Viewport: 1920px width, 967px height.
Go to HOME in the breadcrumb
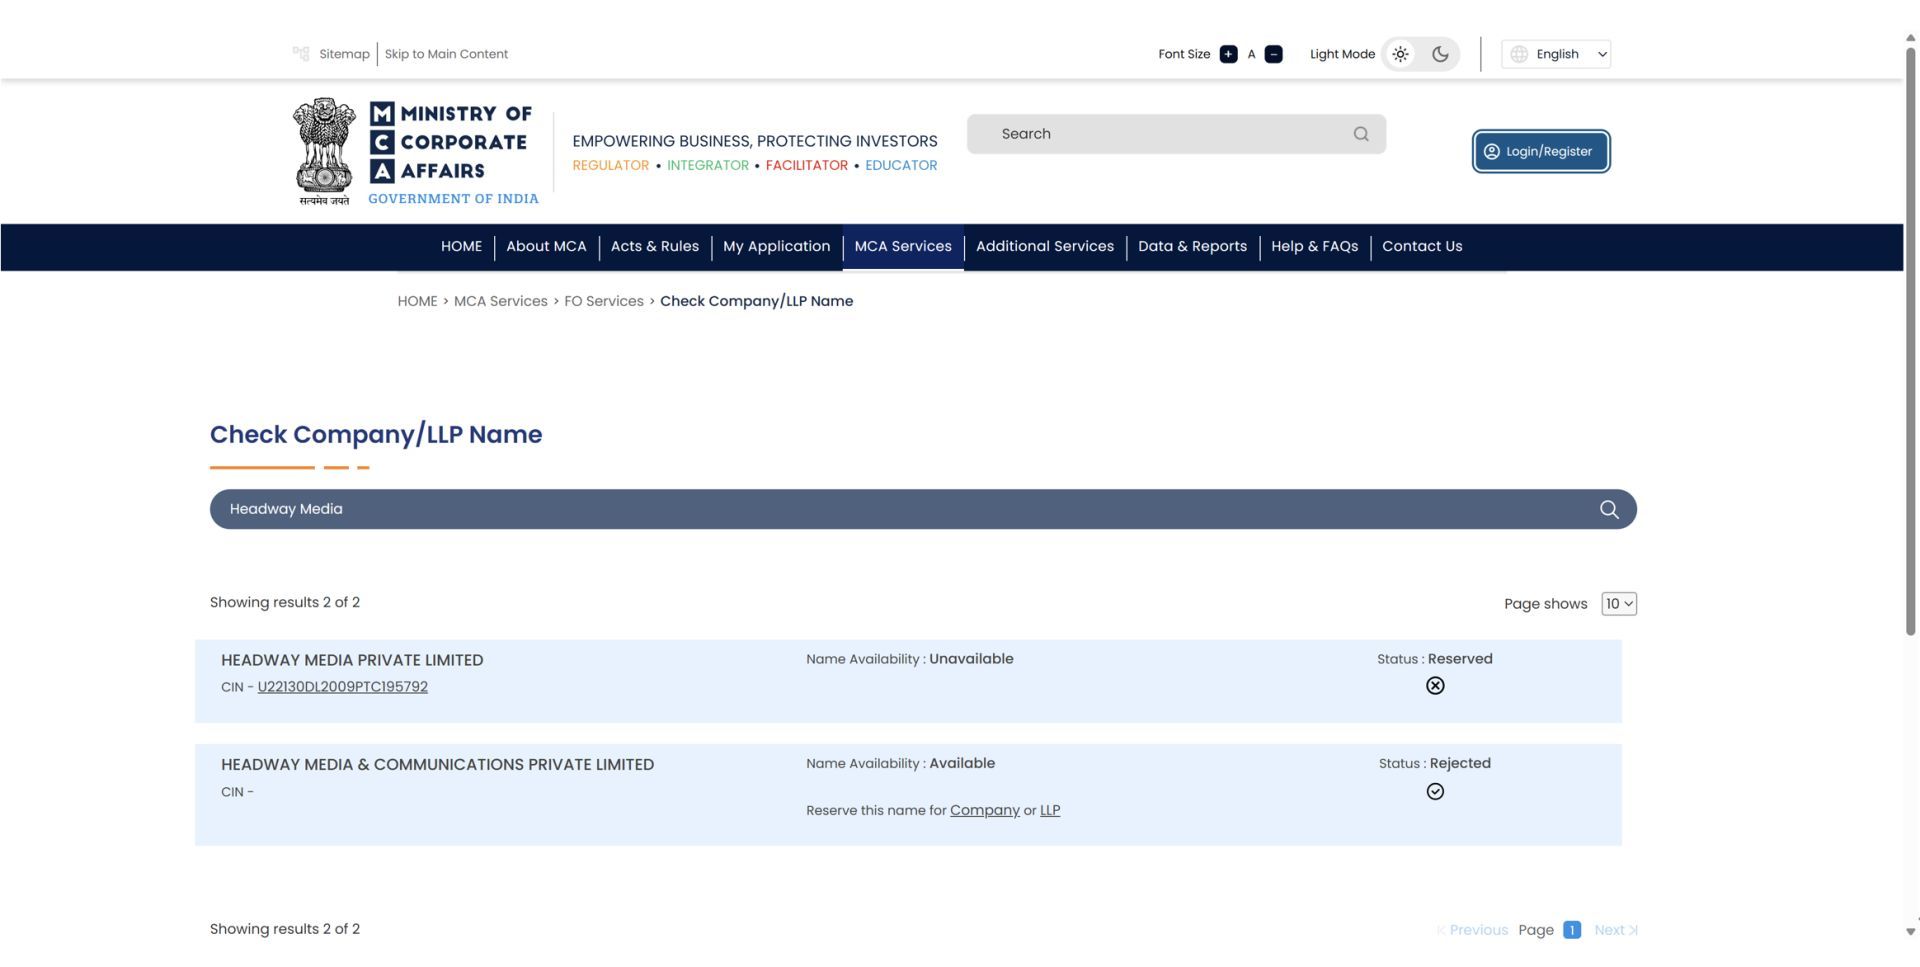pyautogui.click(x=417, y=301)
